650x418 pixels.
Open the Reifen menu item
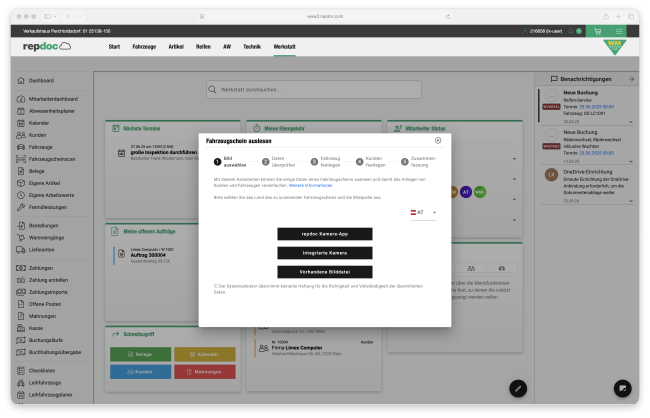pos(202,47)
